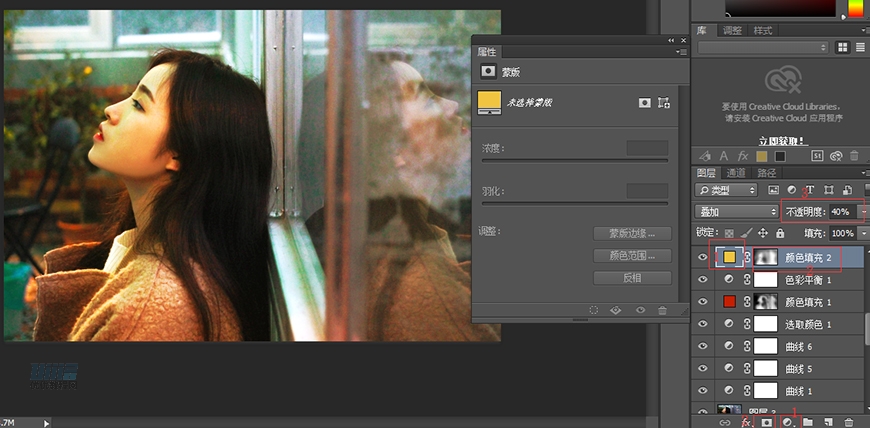Lock all with the padlock icon

(780, 233)
